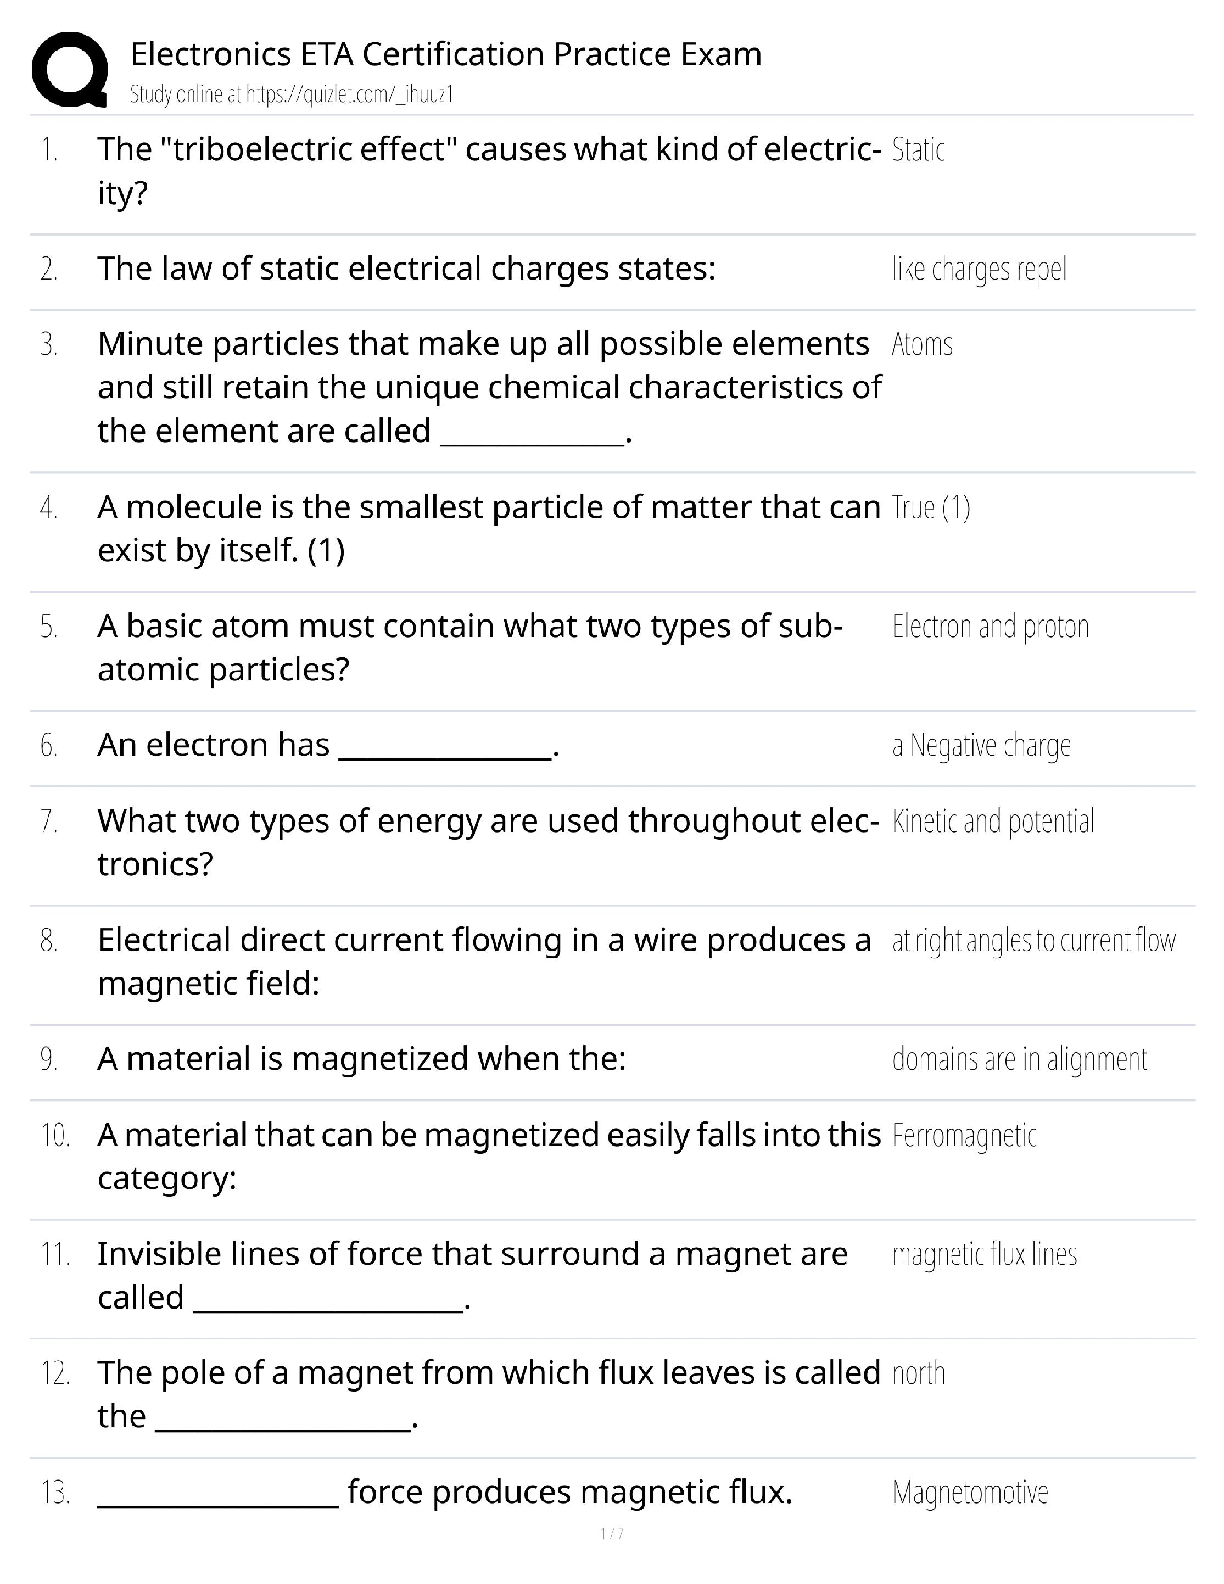Click the page number indicator at bottom

coord(611,1533)
